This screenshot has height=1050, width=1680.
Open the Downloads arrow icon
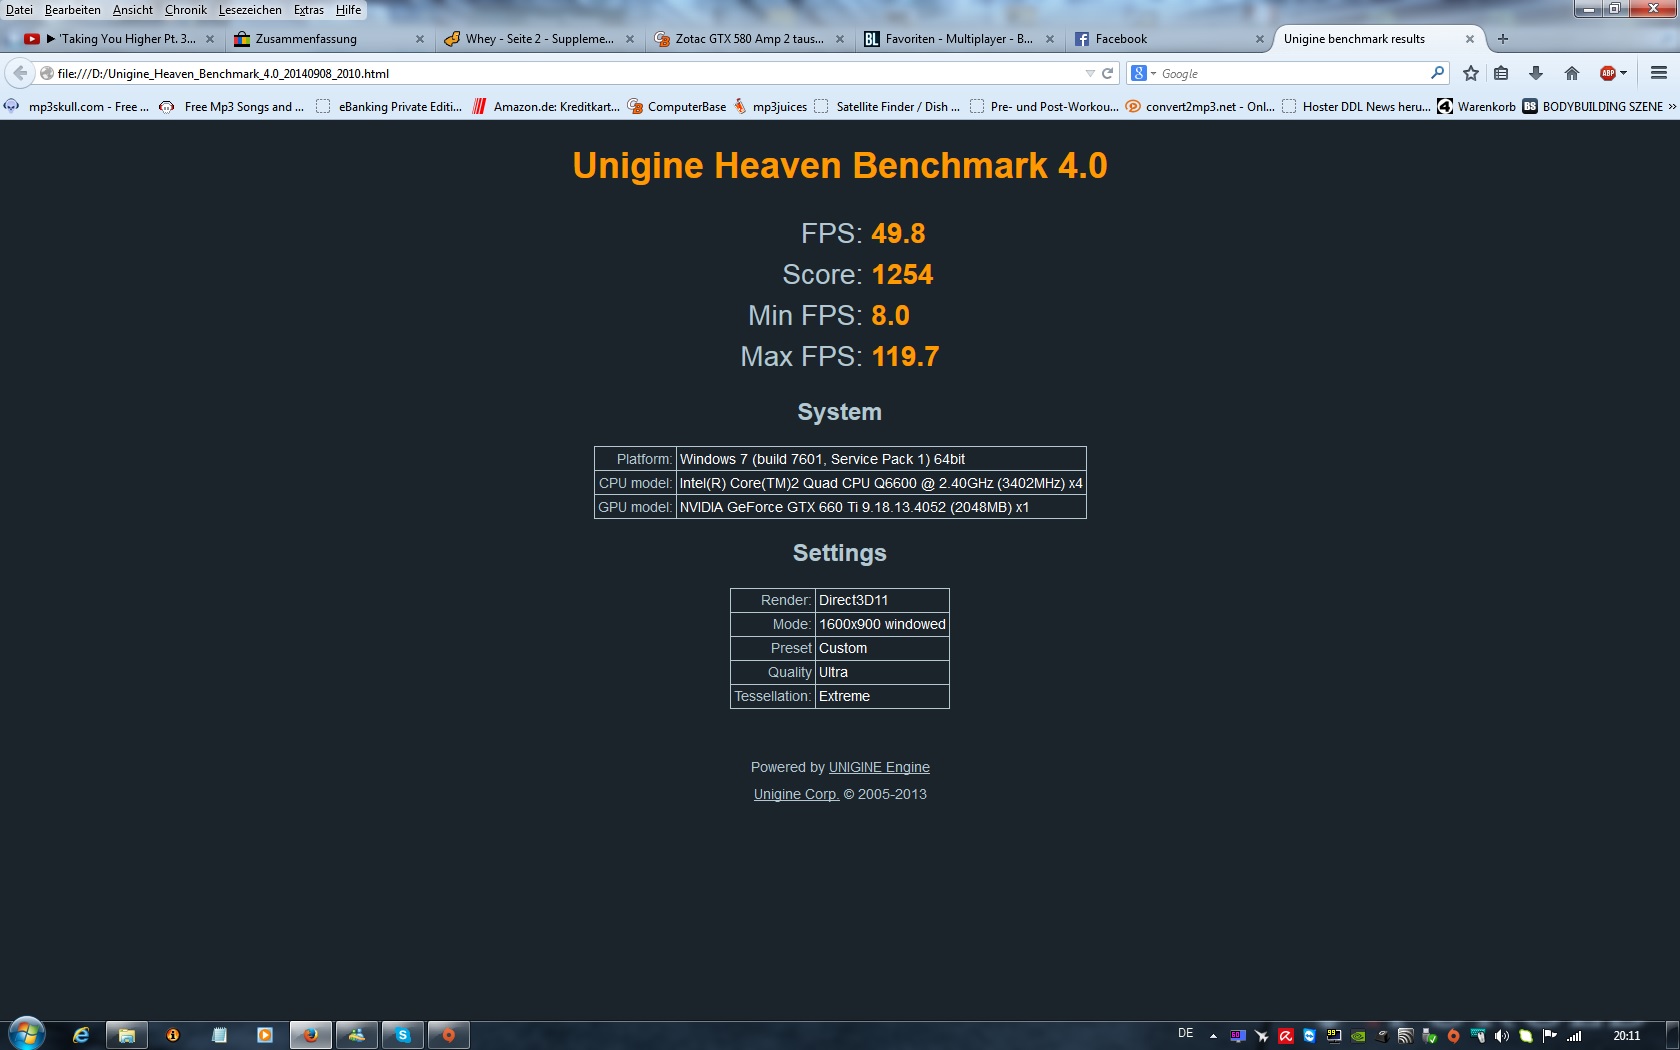pyautogui.click(x=1536, y=73)
